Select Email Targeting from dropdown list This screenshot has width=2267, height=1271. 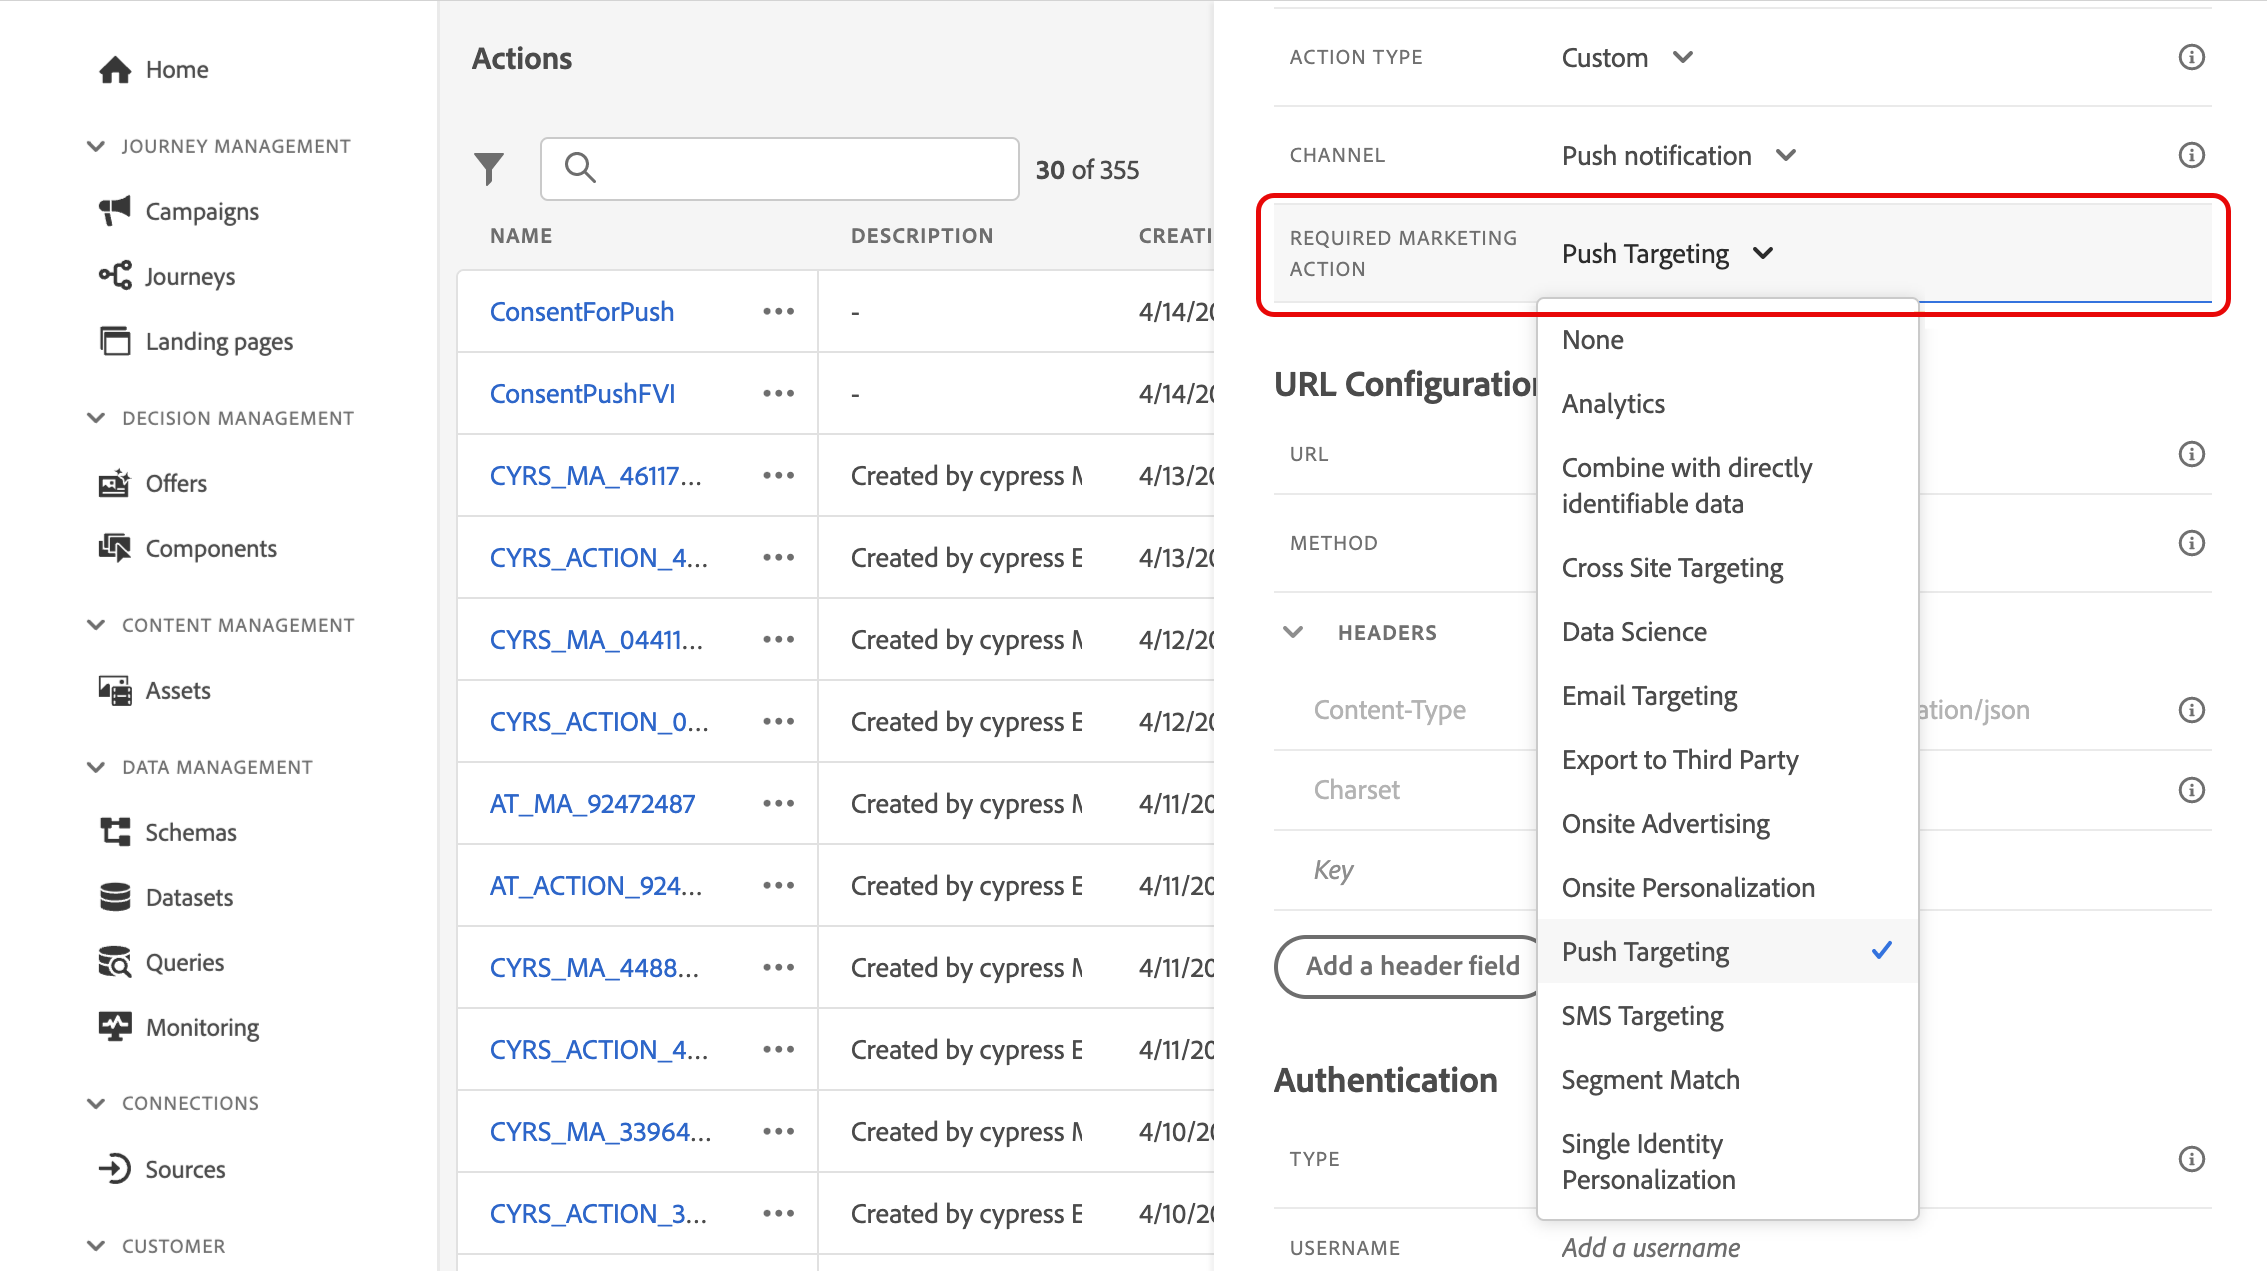tap(1649, 696)
